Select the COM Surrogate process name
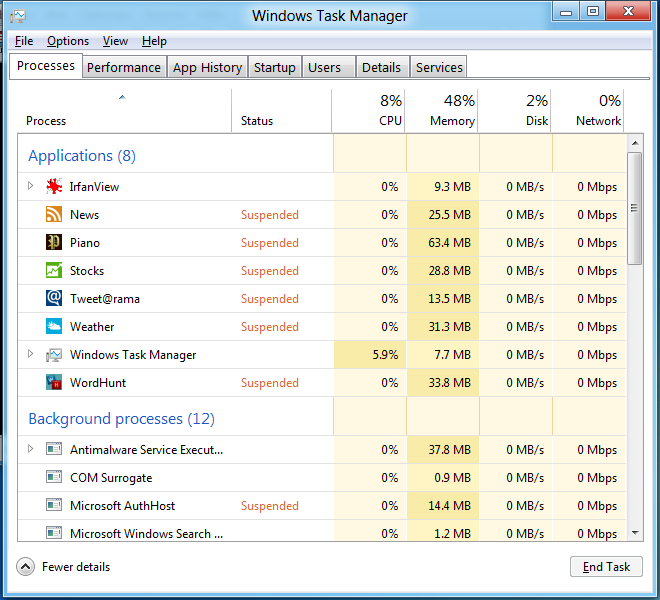 coord(111,478)
